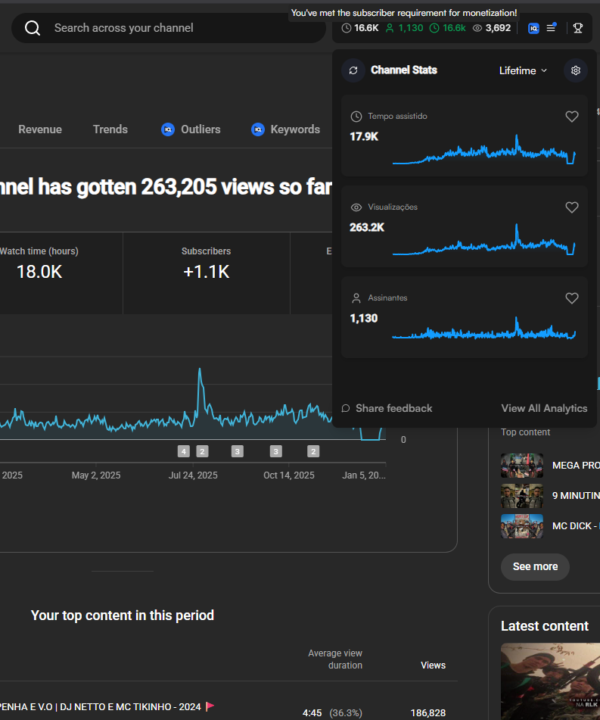Click the Tempo assistido sparkline chart

pyautogui.click(x=484, y=150)
